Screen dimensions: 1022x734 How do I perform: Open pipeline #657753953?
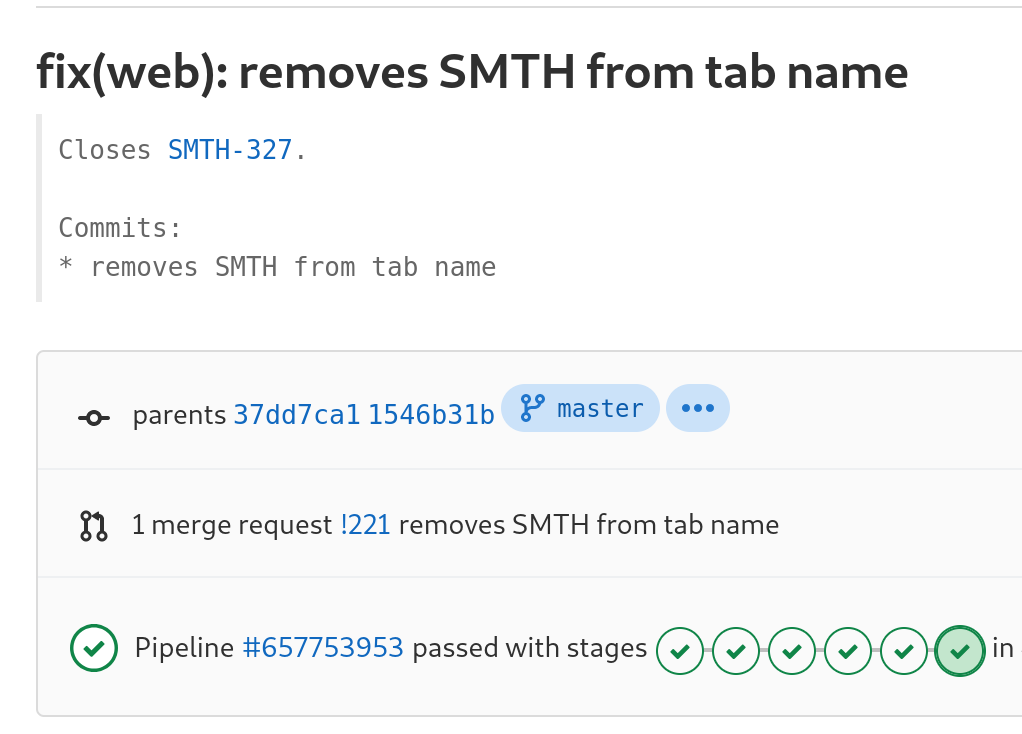(x=324, y=648)
